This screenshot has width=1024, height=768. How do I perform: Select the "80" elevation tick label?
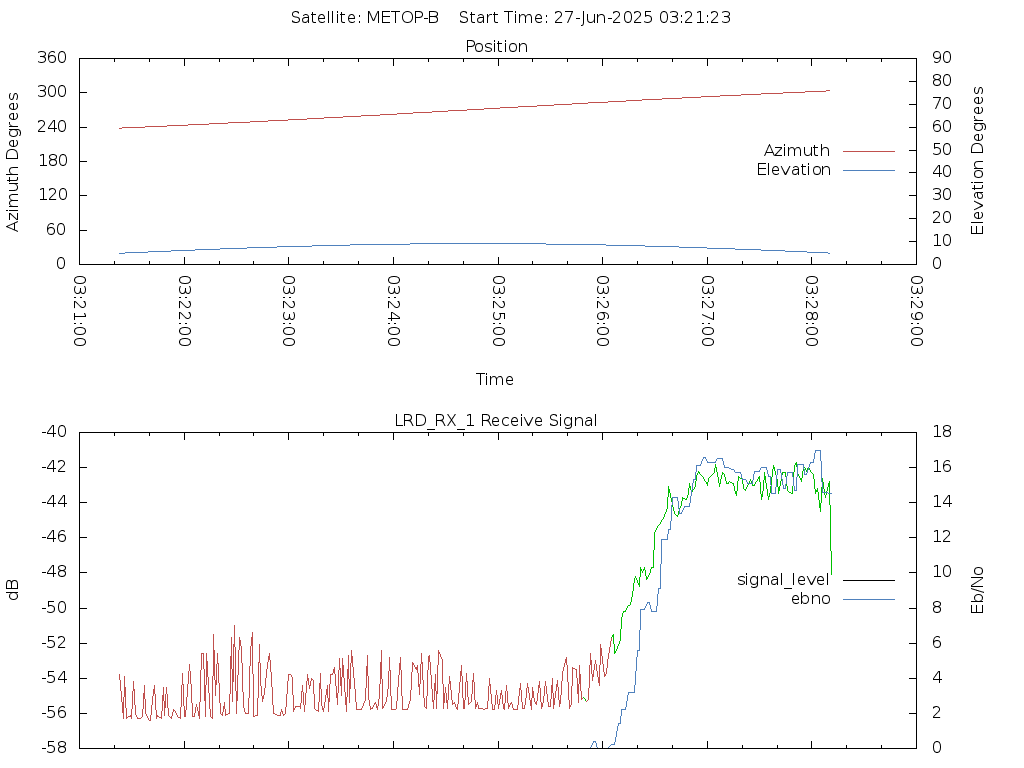pyautogui.click(x=942, y=81)
